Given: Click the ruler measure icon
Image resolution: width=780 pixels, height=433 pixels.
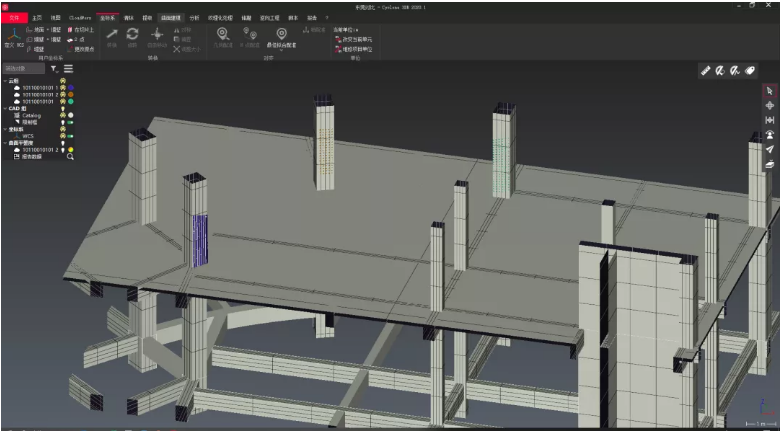Looking at the screenshot, I should click(x=706, y=71).
